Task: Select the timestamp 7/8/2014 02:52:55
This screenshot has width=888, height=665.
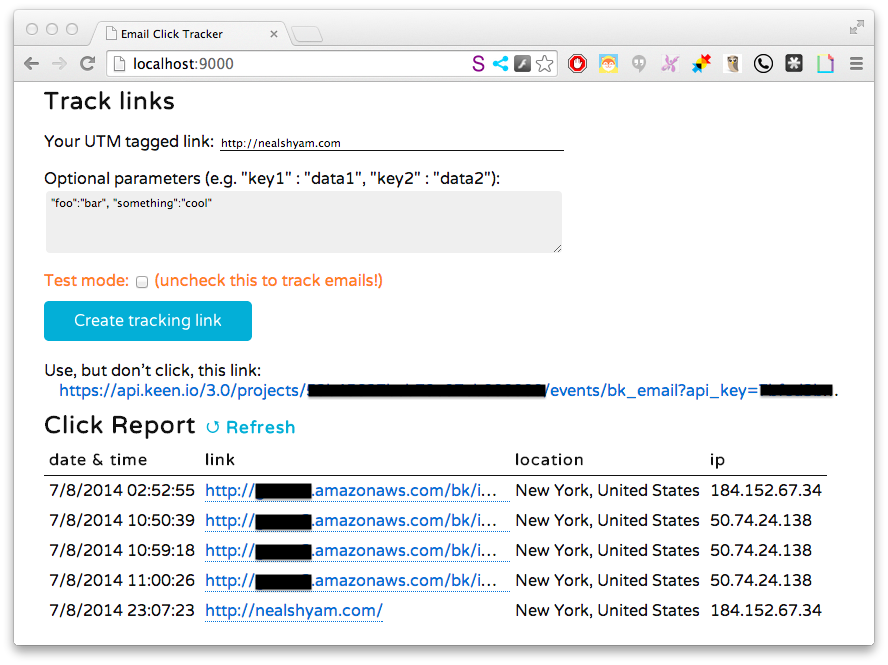Action: 122,491
